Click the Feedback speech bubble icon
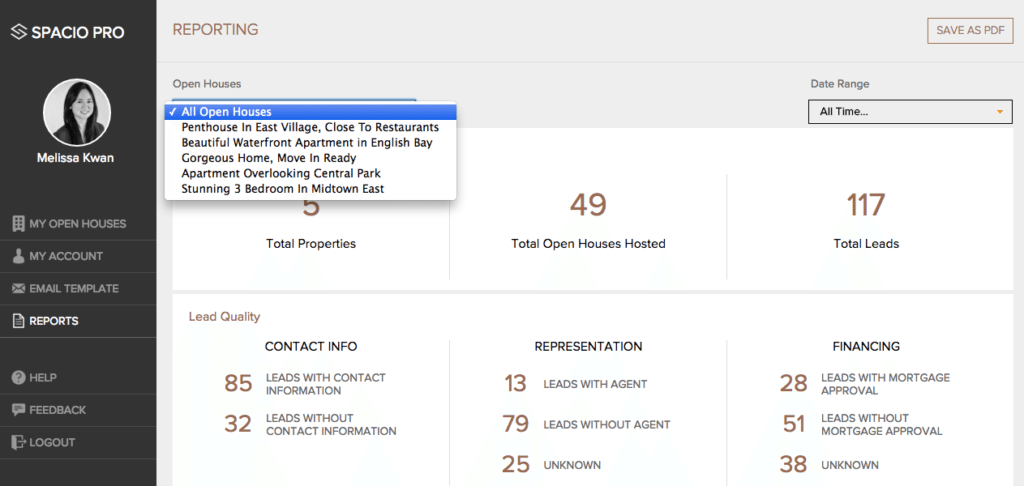Image resolution: width=1024 pixels, height=486 pixels. (18, 410)
